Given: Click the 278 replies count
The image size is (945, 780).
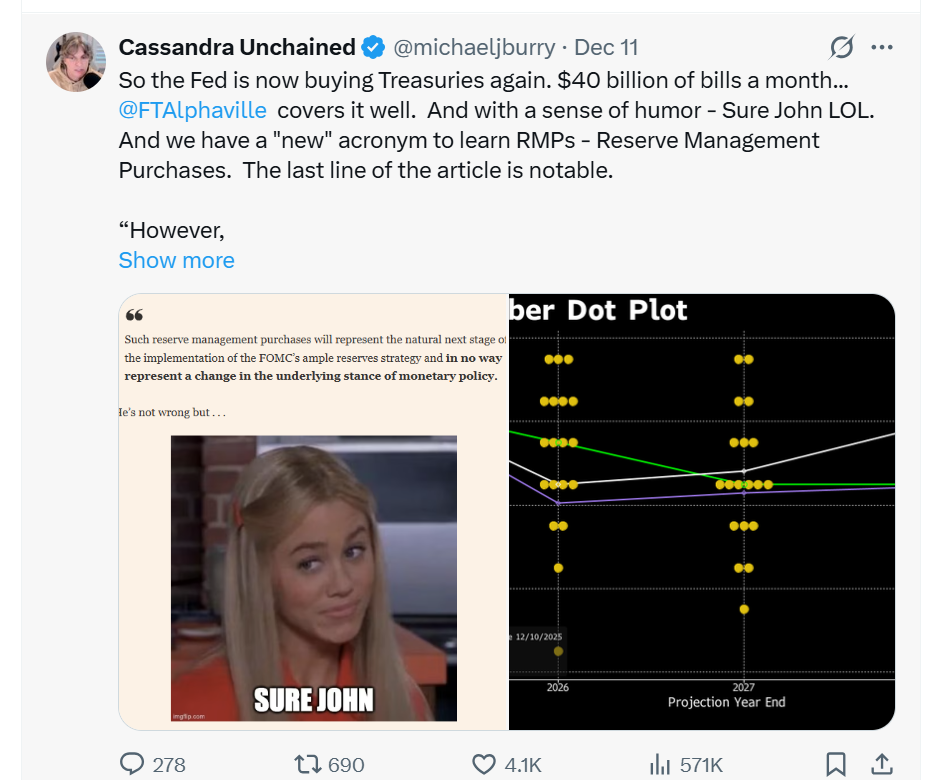Looking at the screenshot, I should 169,765.
